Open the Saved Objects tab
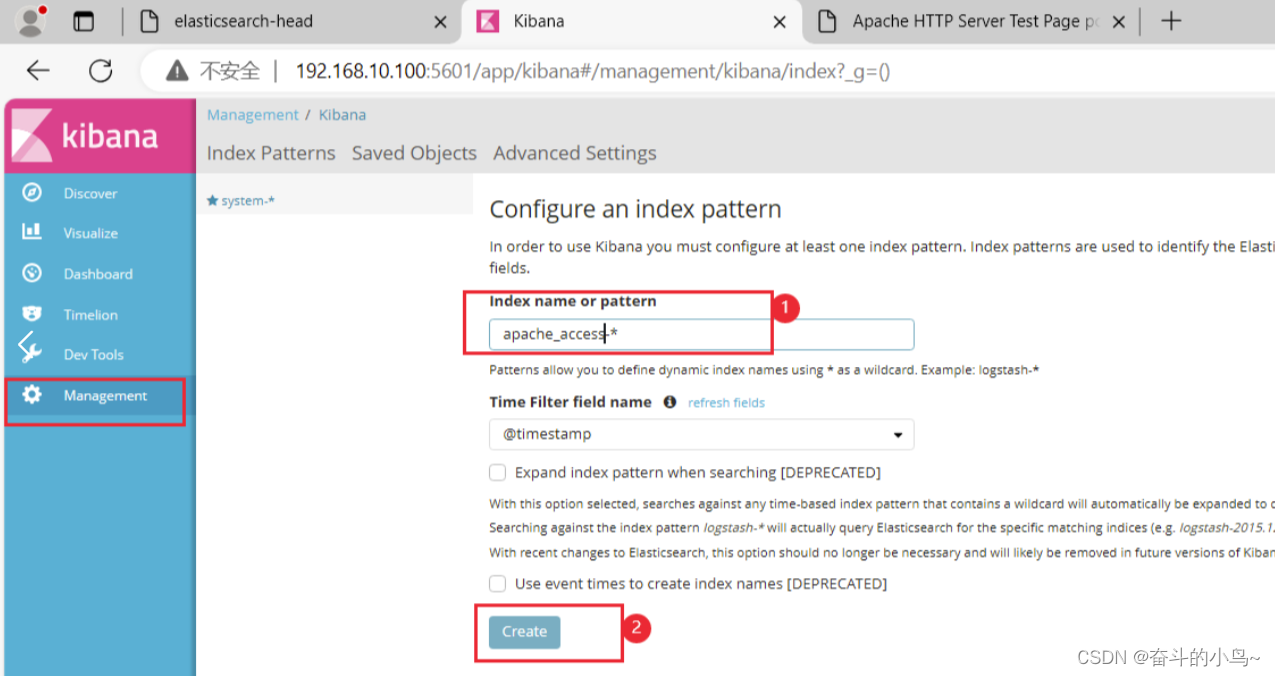 (414, 153)
